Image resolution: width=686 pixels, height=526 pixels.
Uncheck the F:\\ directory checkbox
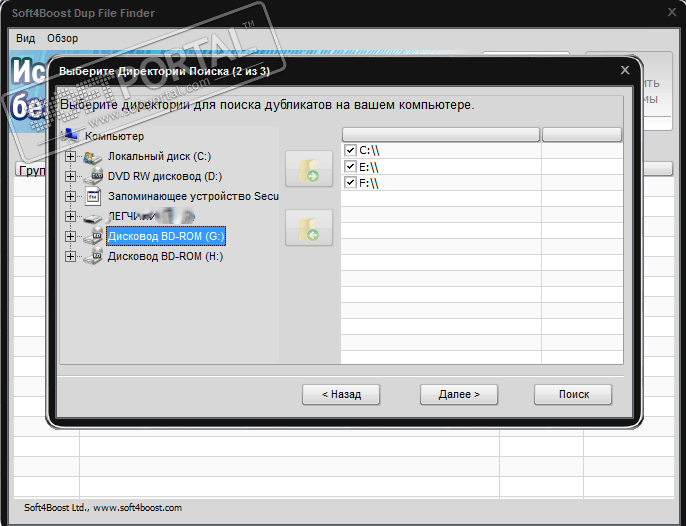coord(350,182)
